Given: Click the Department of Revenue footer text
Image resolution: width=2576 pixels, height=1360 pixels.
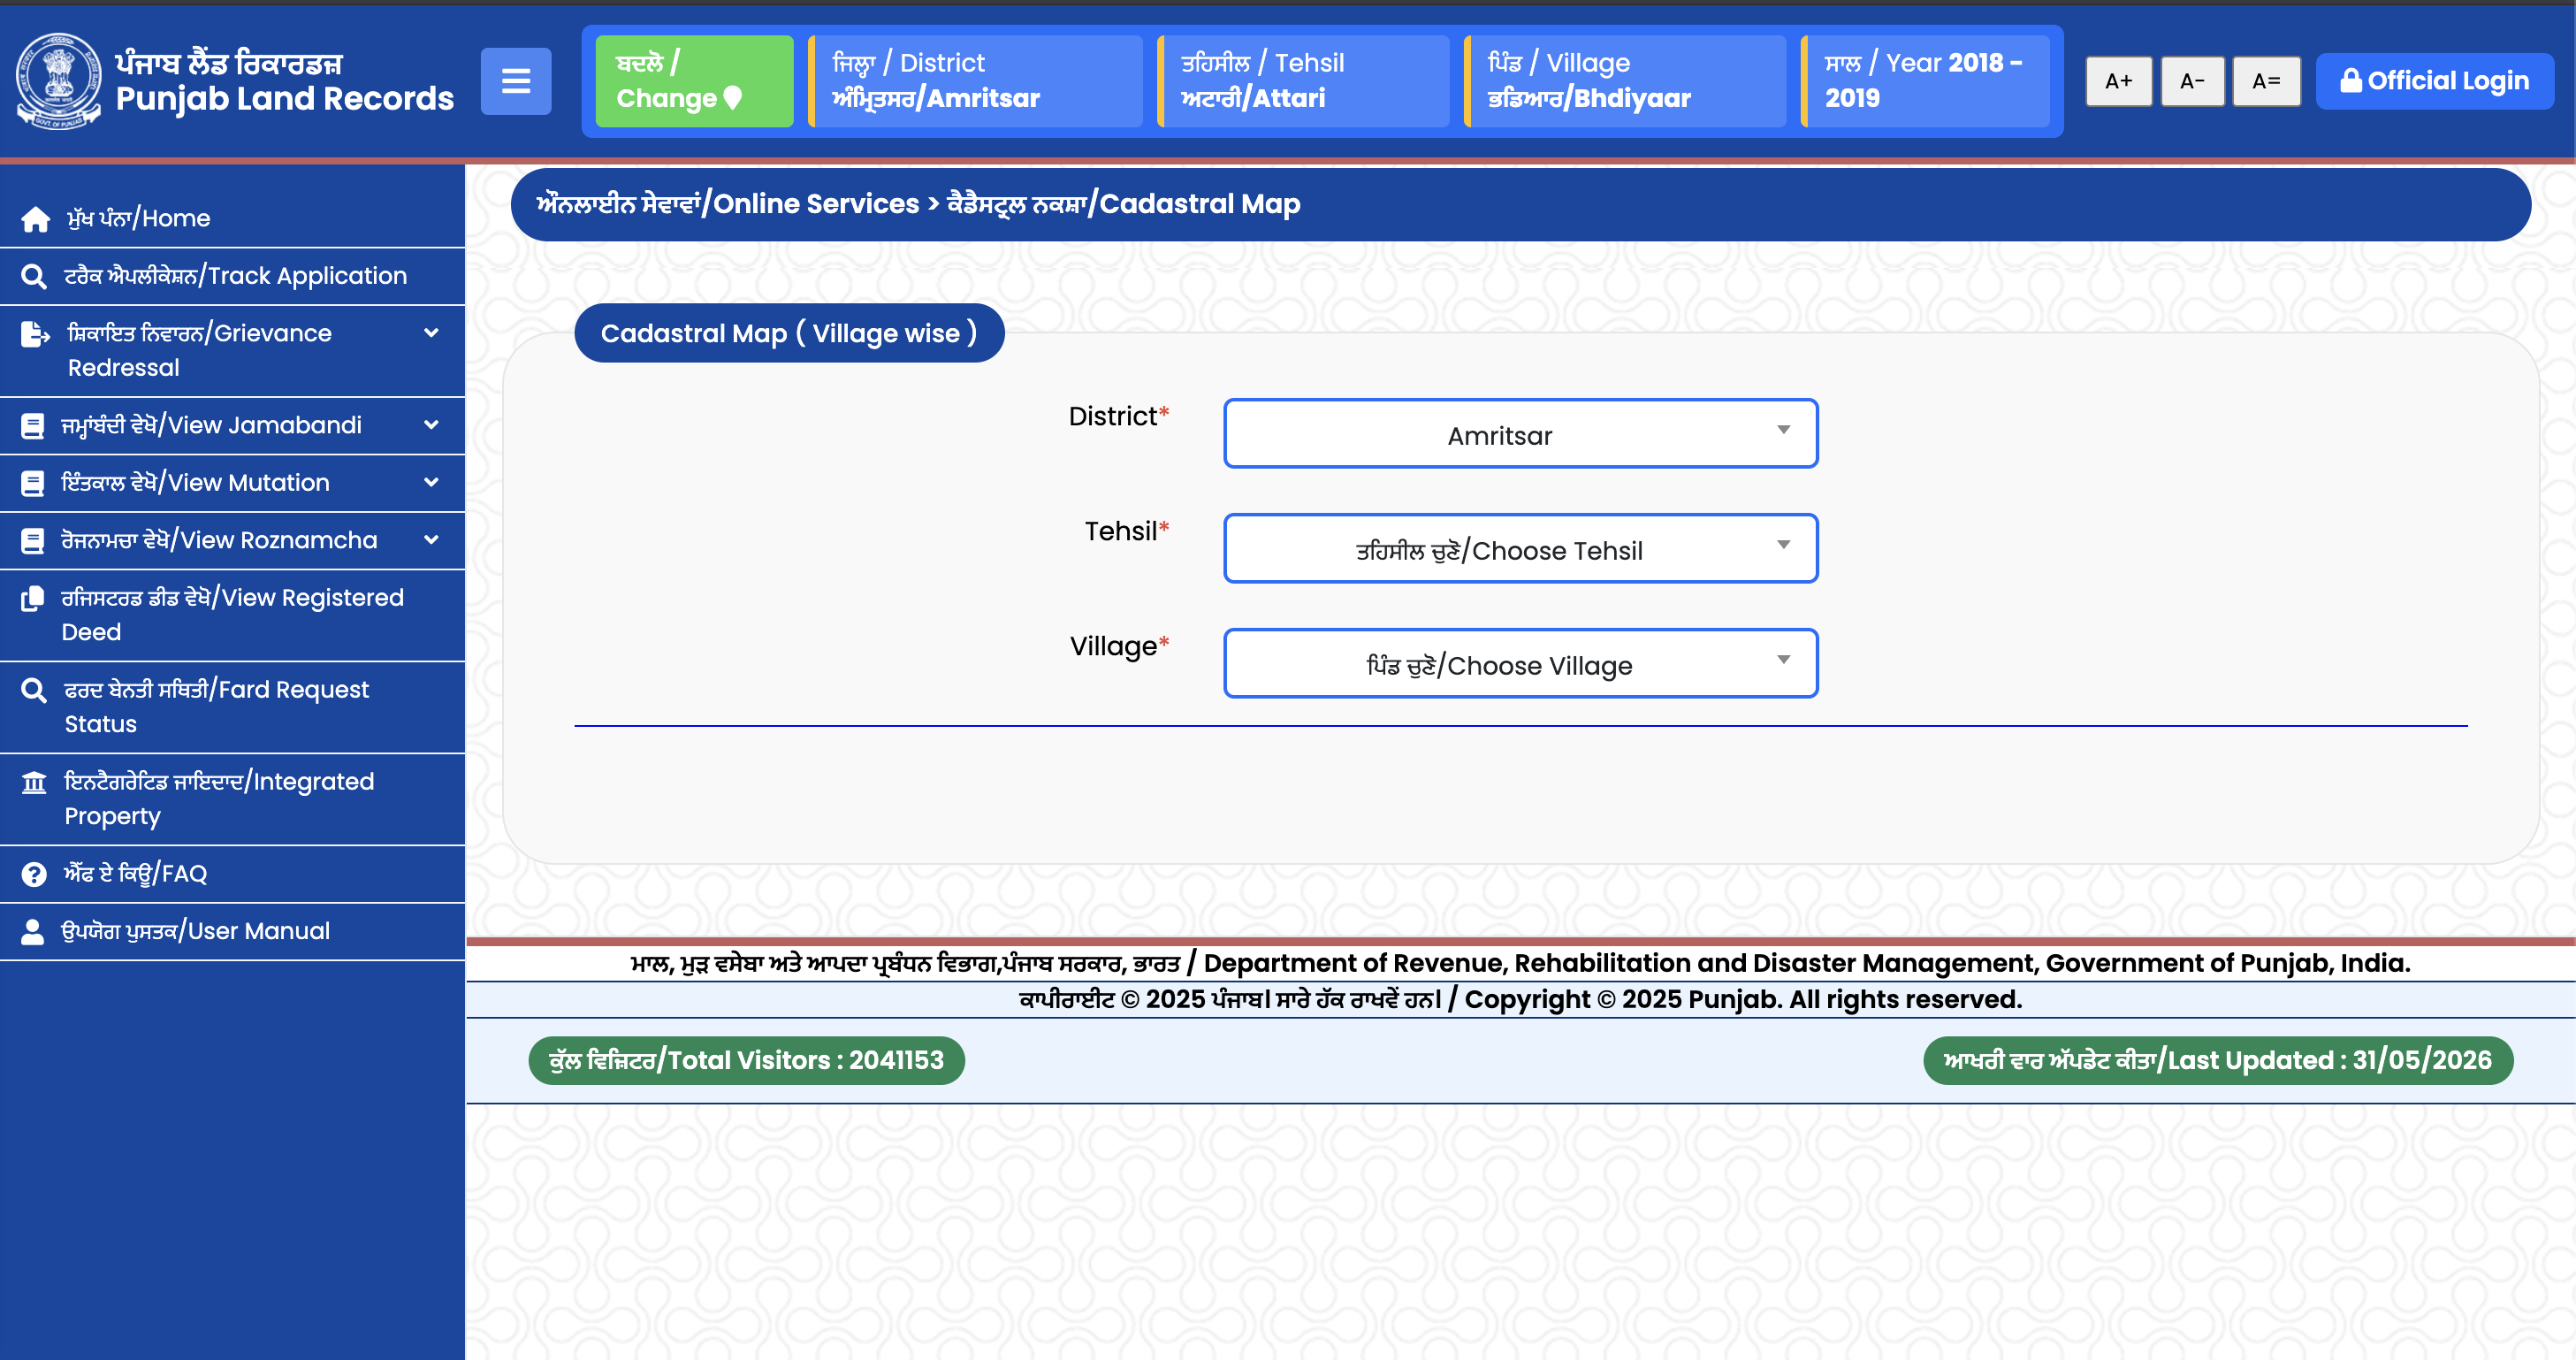Looking at the screenshot, I should tap(1520, 963).
